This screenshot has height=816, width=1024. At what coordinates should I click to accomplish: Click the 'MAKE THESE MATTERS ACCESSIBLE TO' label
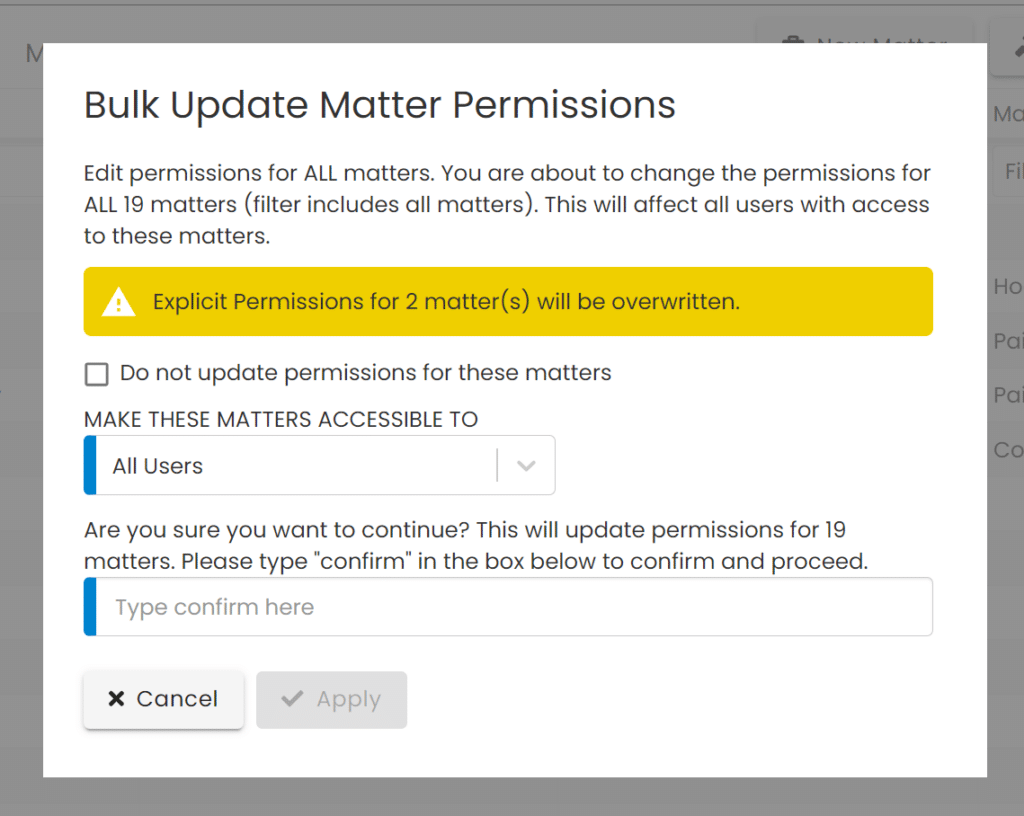281,419
